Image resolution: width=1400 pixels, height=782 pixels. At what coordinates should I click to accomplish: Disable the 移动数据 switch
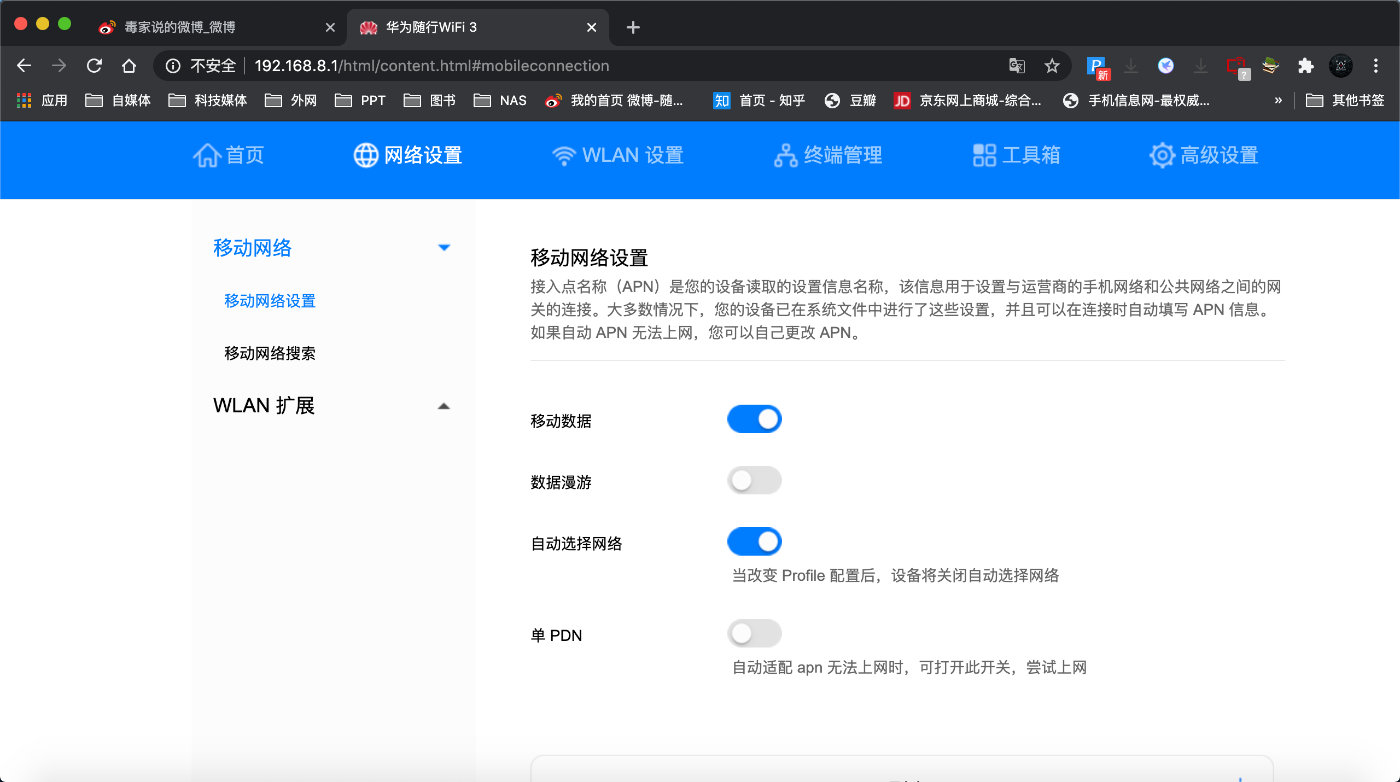tap(754, 418)
